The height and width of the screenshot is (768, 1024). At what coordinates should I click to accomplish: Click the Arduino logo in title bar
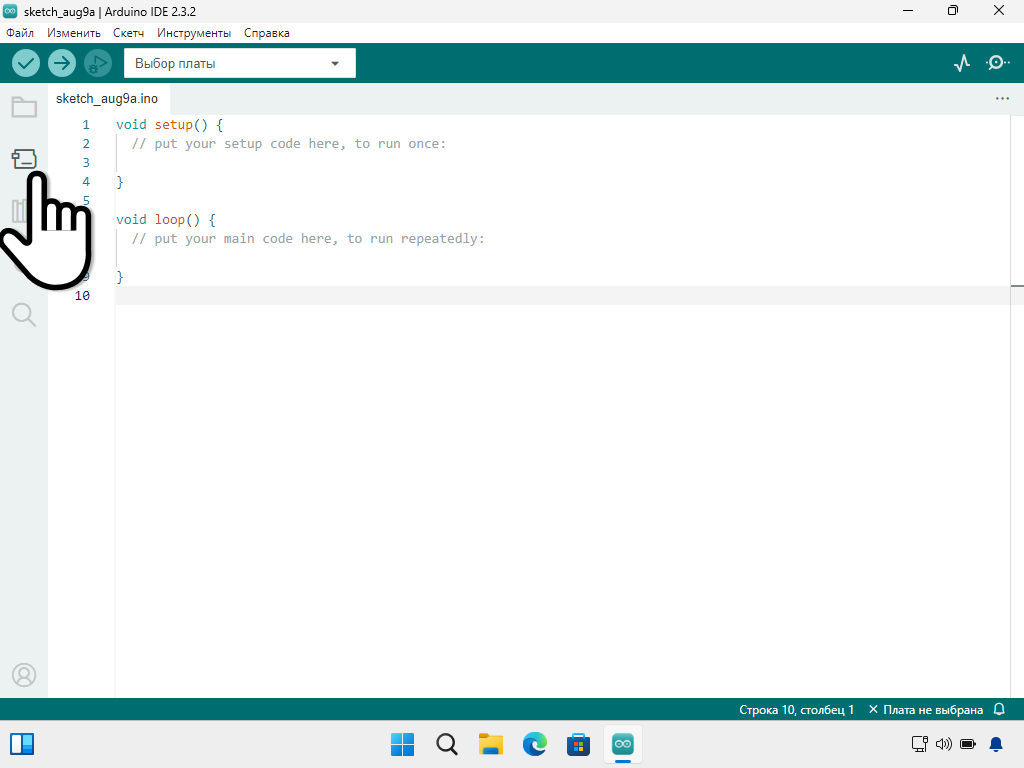tap(10, 11)
